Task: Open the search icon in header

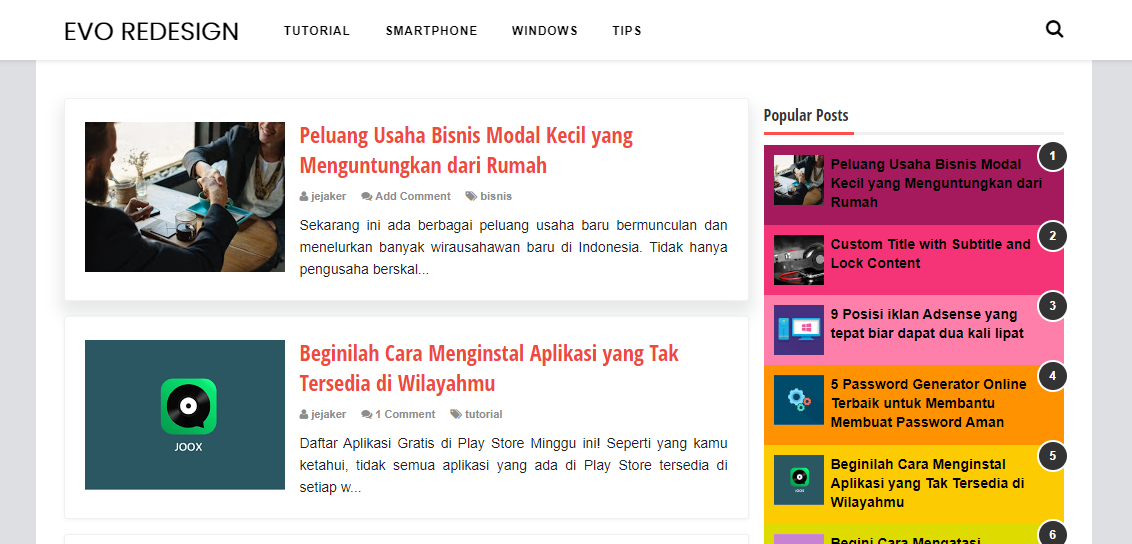Action: tap(1054, 30)
